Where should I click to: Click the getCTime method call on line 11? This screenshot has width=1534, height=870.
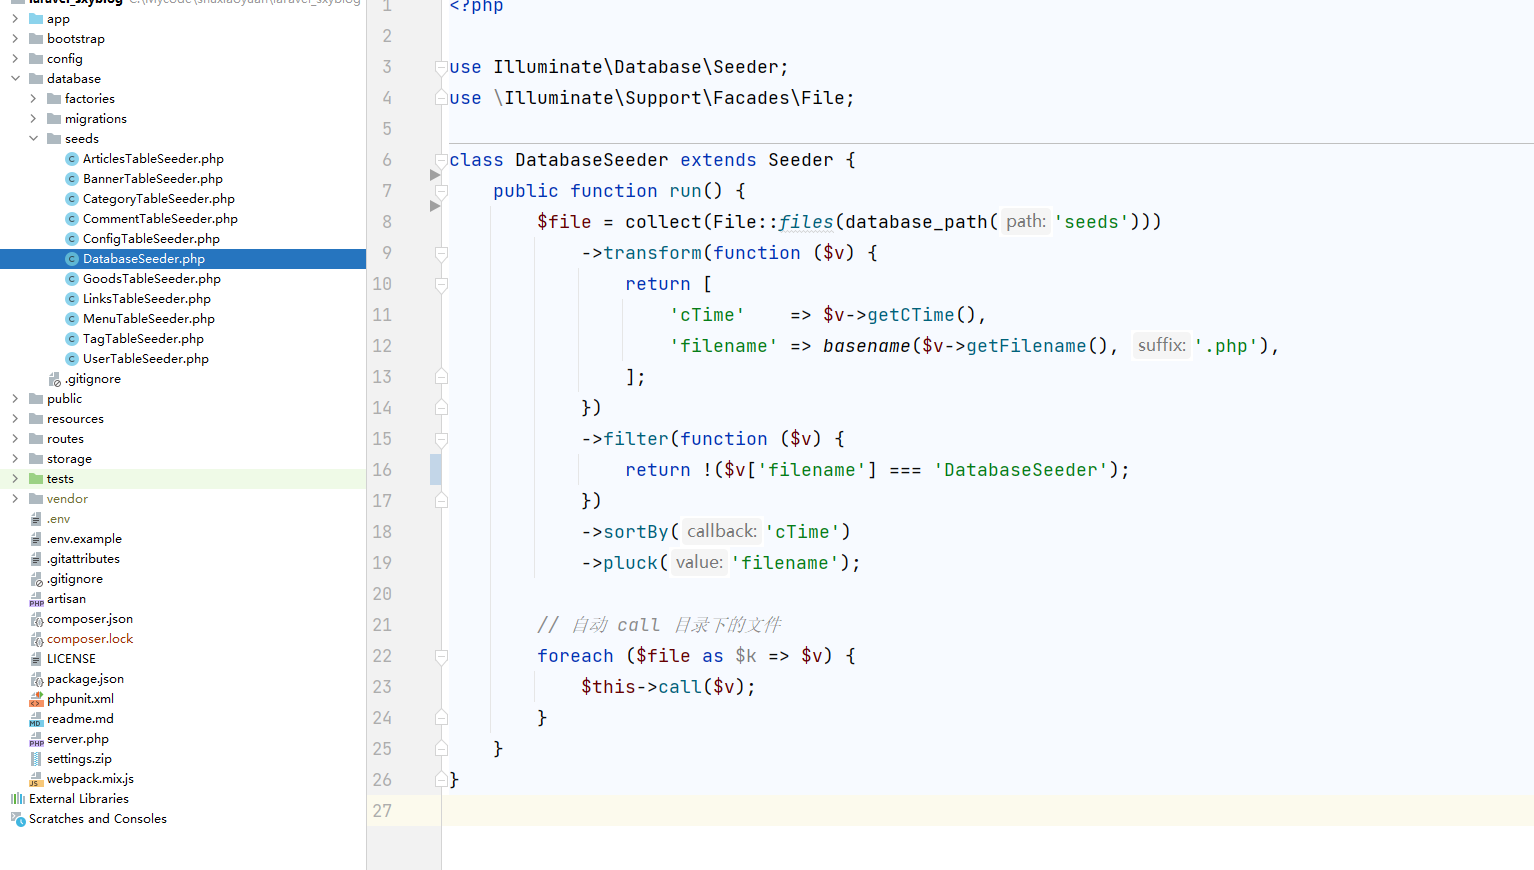(x=911, y=315)
